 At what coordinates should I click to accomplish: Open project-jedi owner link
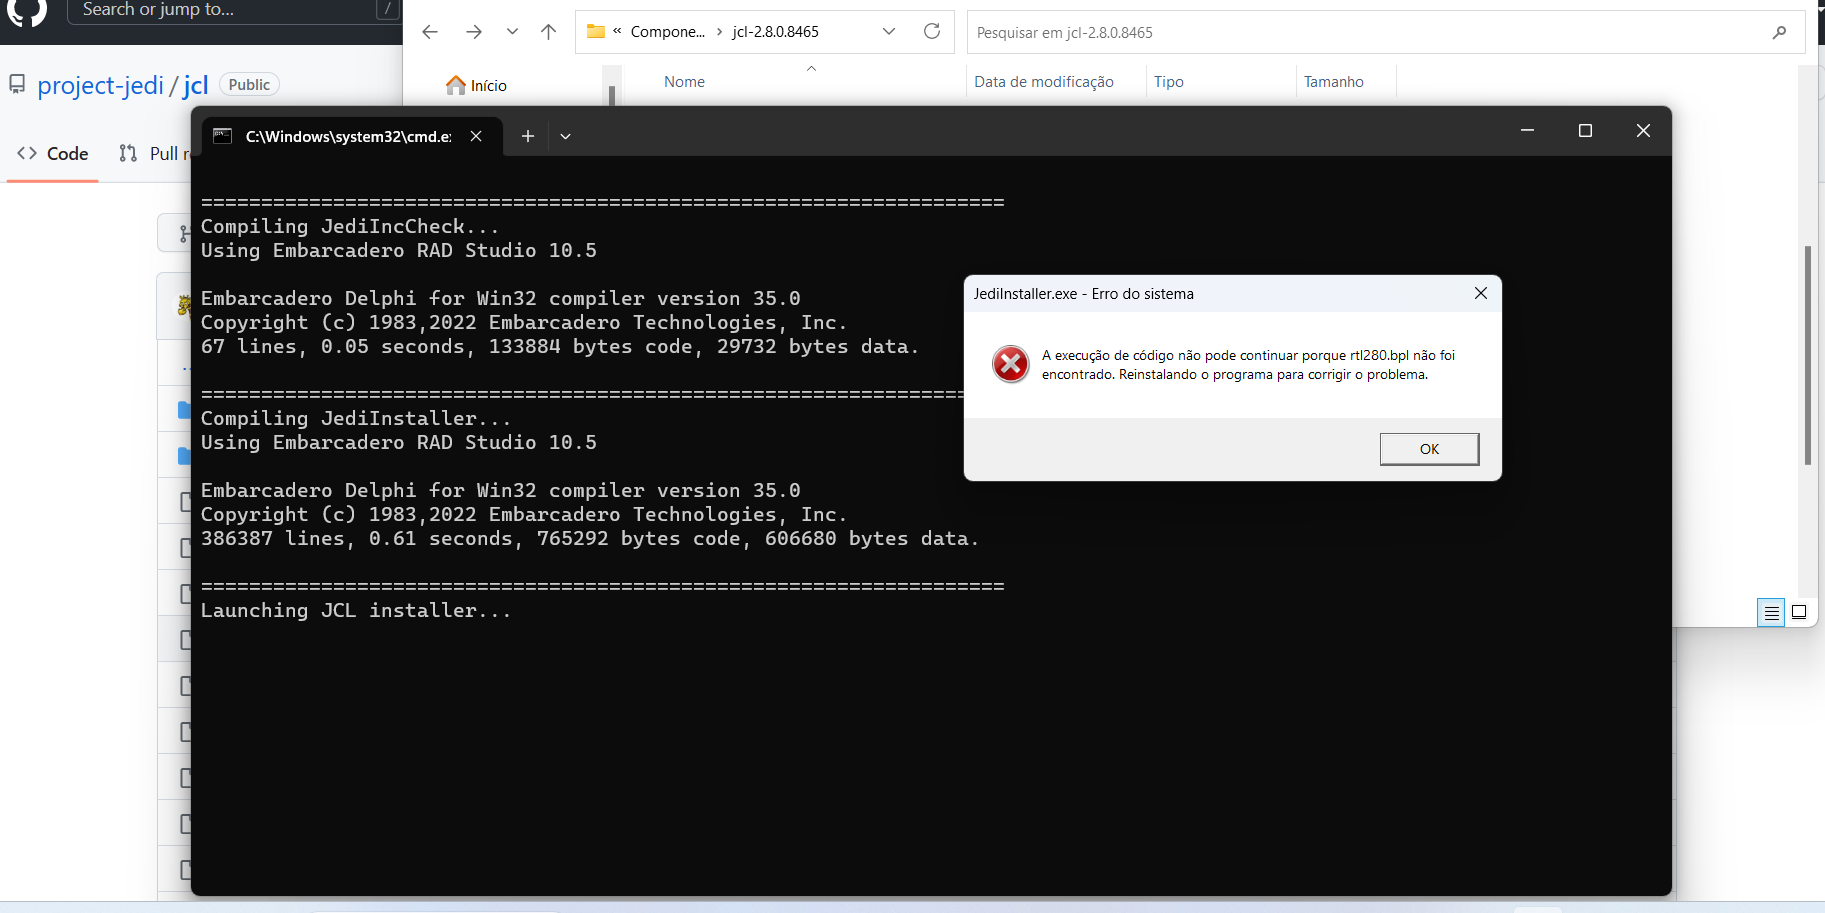coord(100,86)
